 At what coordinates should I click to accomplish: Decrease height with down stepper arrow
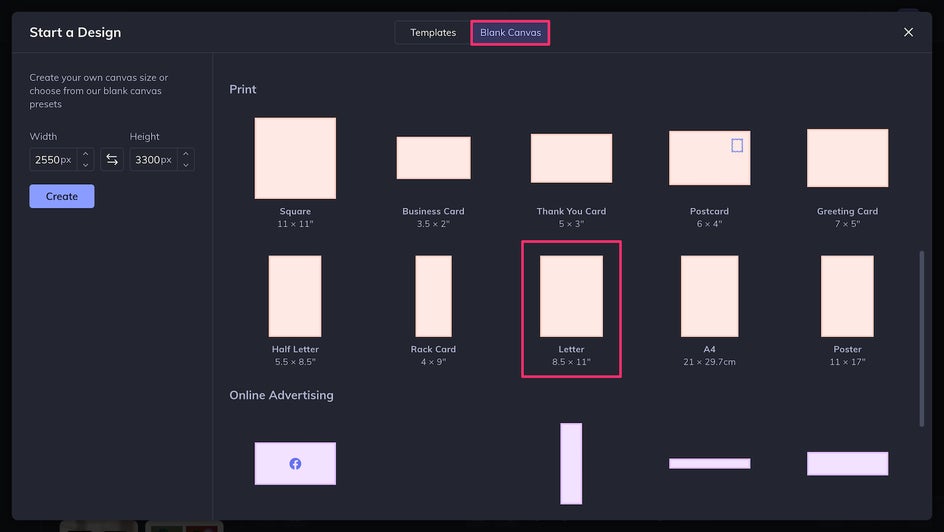tap(186, 165)
